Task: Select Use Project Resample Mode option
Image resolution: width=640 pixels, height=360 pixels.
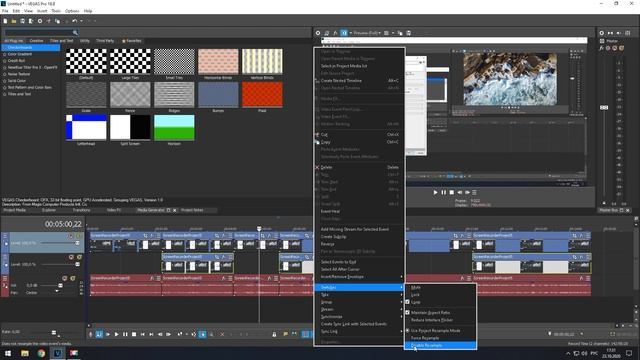Action: click(440, 331)
